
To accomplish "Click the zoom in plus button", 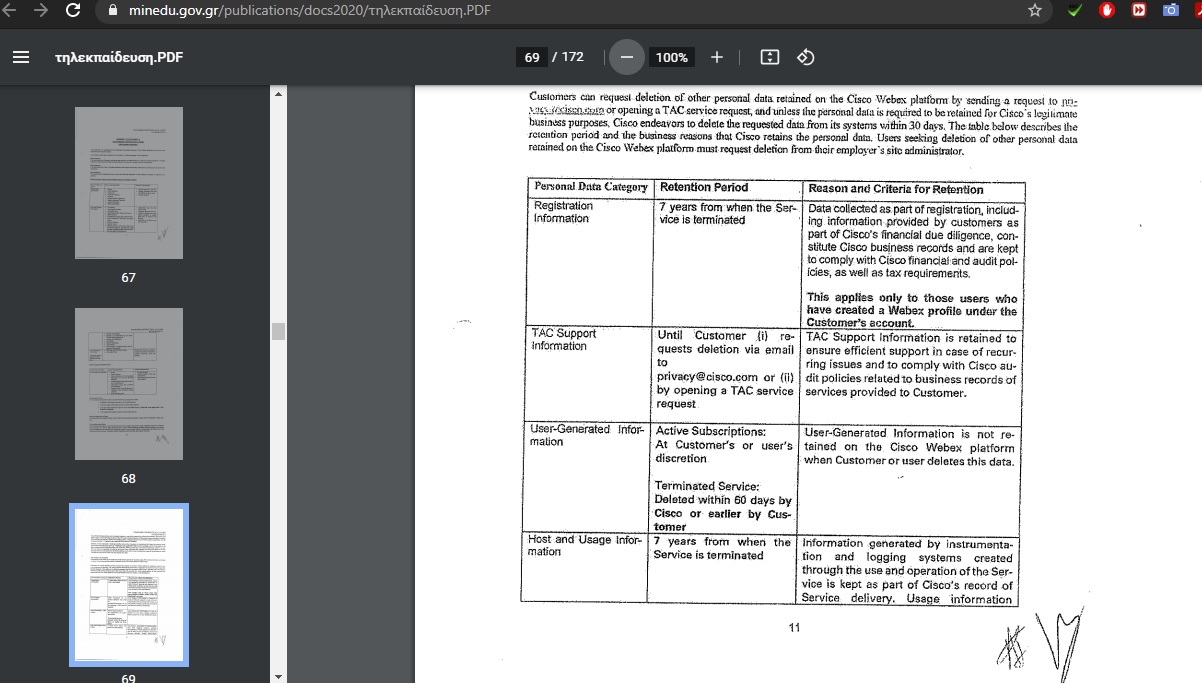I will coord(717,57).
